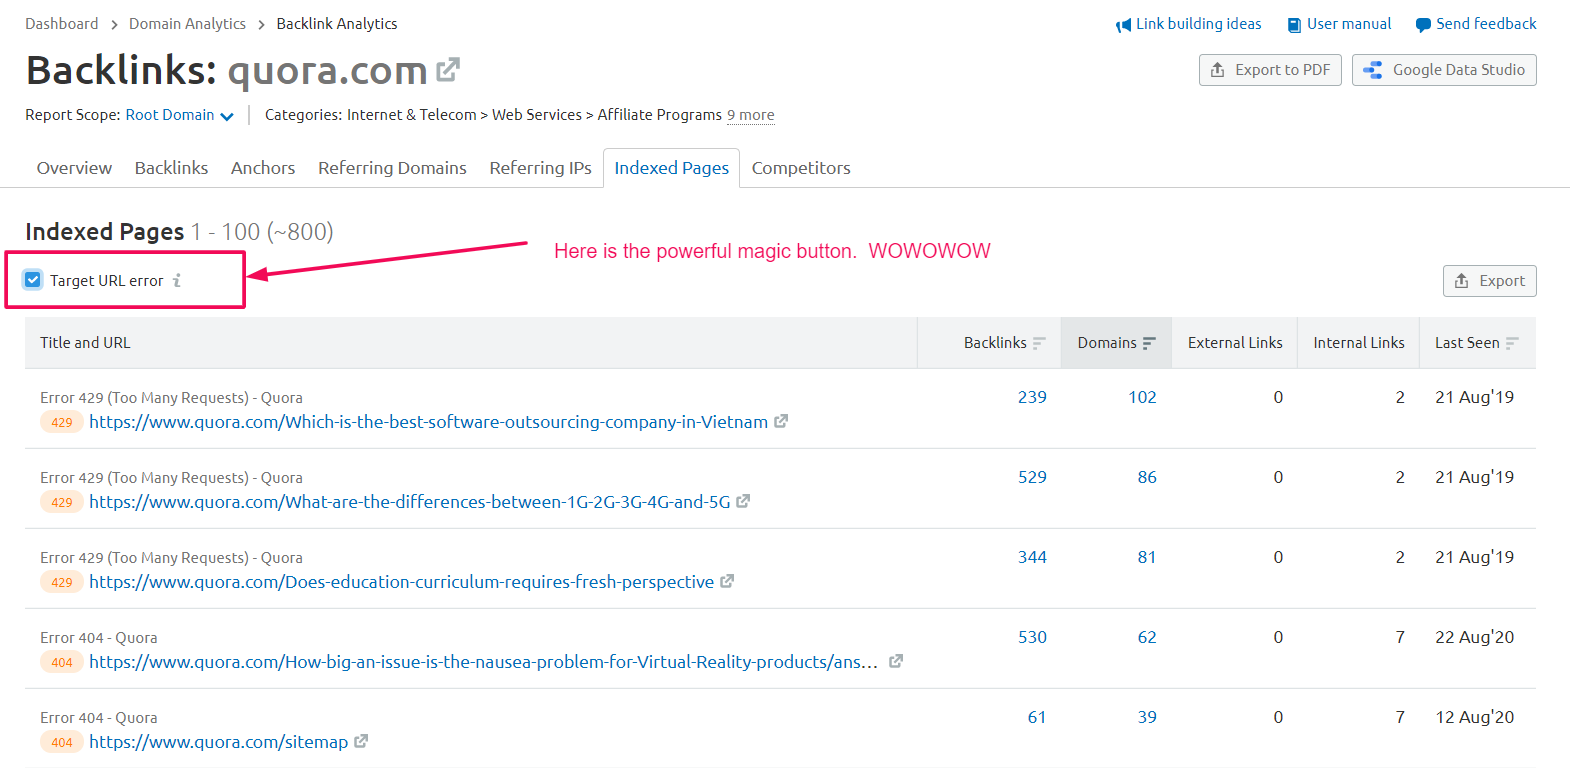Click backlinks count 344
Screen dimensions: 1570x768
1032,557
